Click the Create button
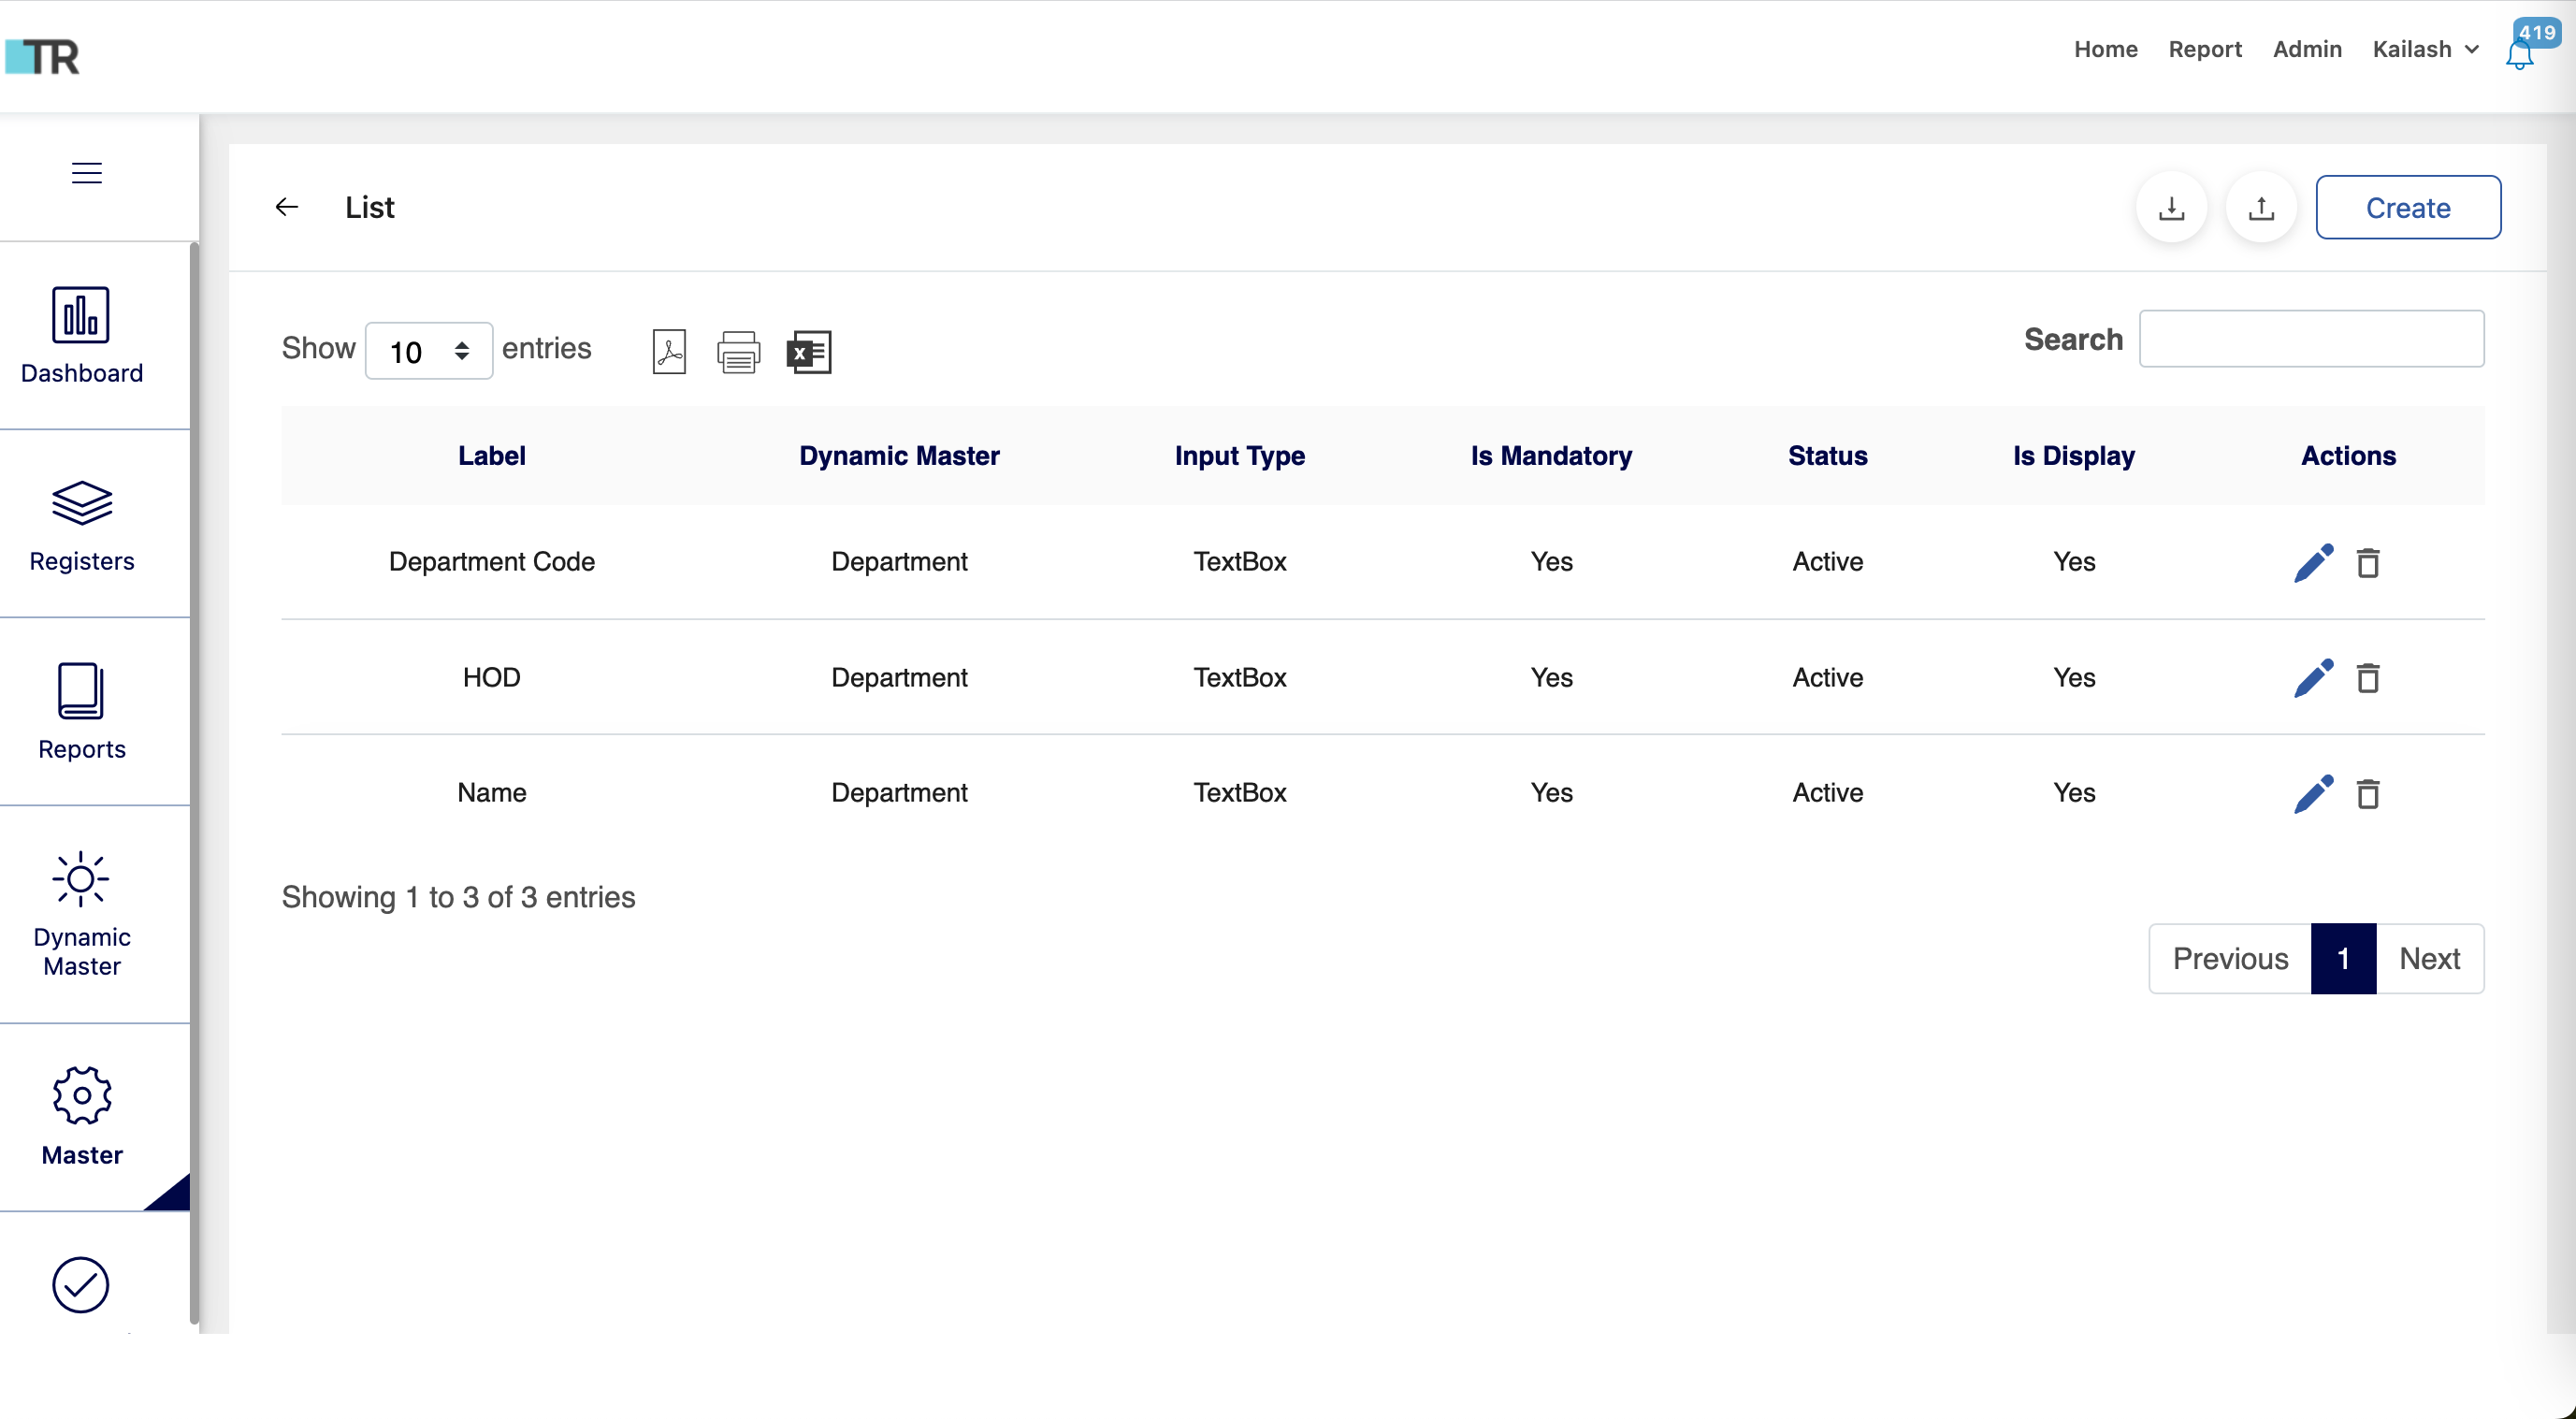Screen dimensions: 2576x1419 [x=2408, y=207]
